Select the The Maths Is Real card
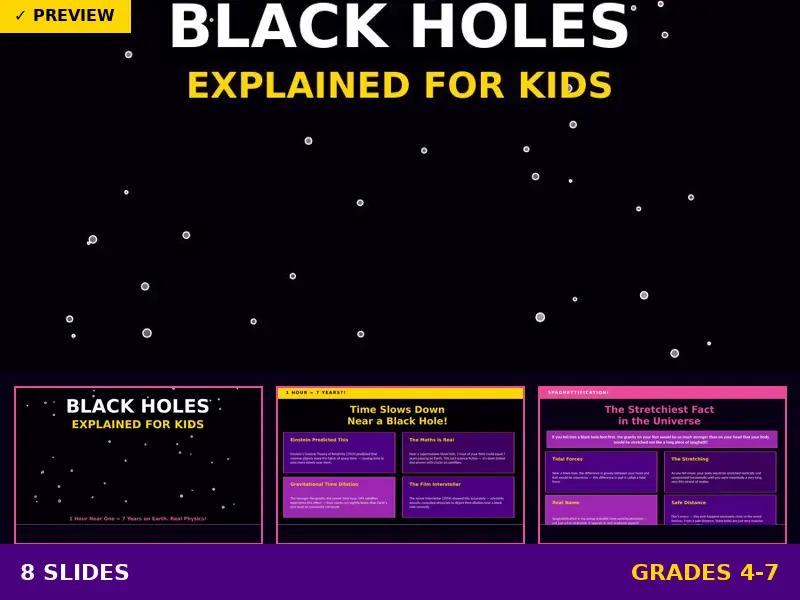800x600 pixels. click(x=458, y=453)
